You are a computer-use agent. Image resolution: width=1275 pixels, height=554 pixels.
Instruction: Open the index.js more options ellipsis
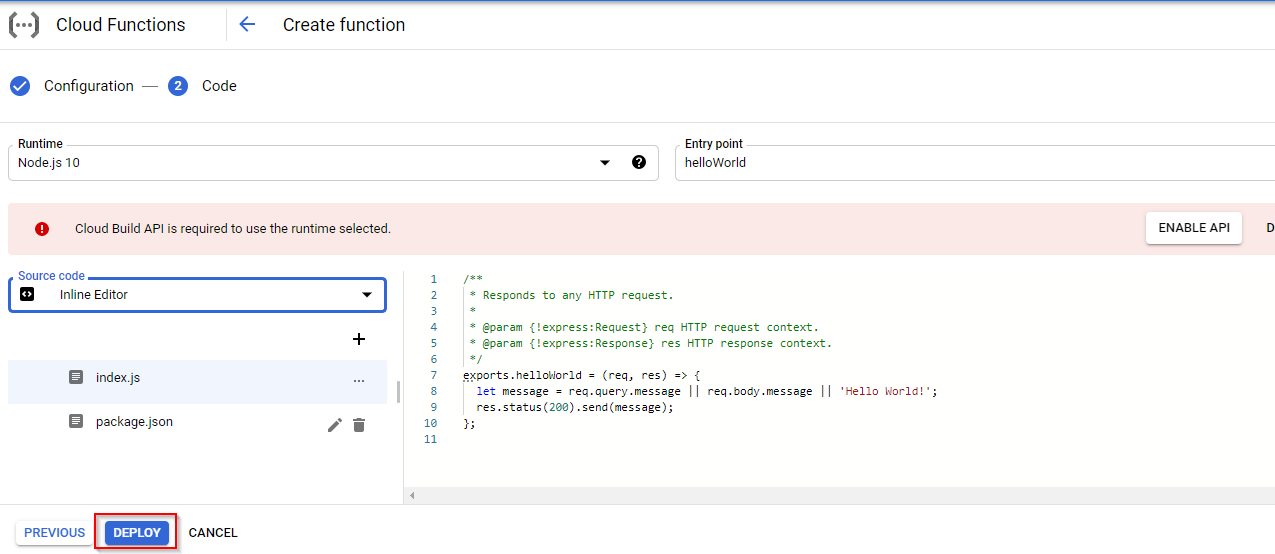pyautogui.click(x=359, y=381)
